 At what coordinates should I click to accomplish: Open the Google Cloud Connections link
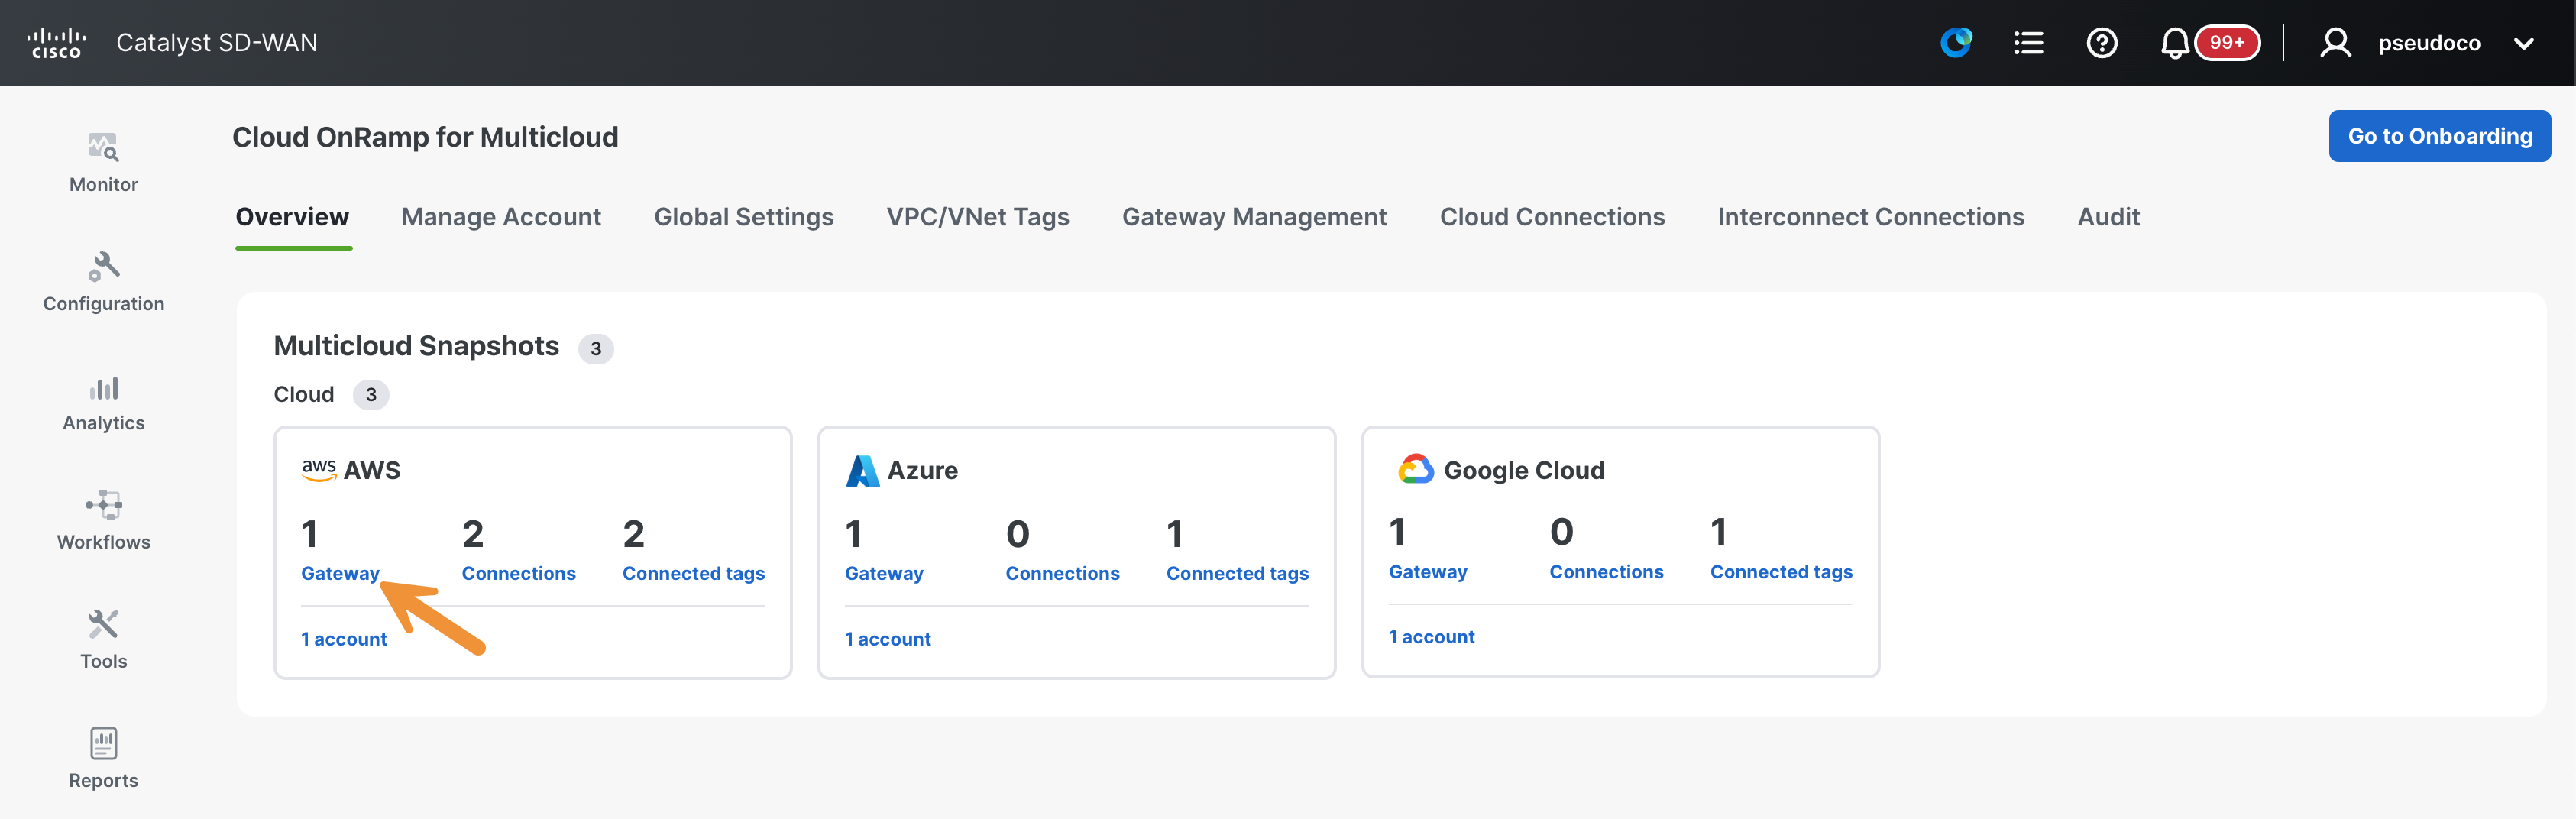1606,572
